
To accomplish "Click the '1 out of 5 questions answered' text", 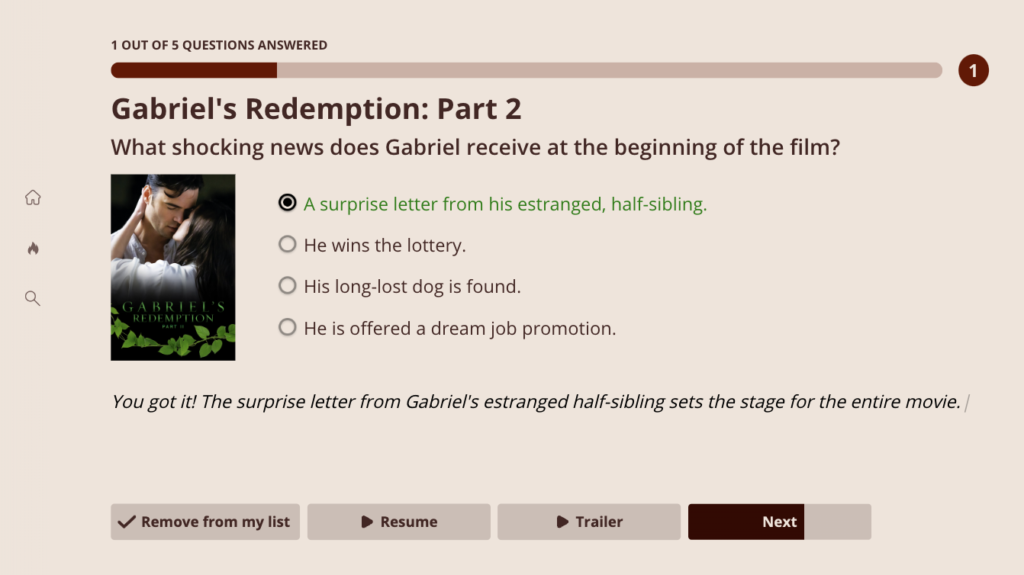I will tap(219, 45).
